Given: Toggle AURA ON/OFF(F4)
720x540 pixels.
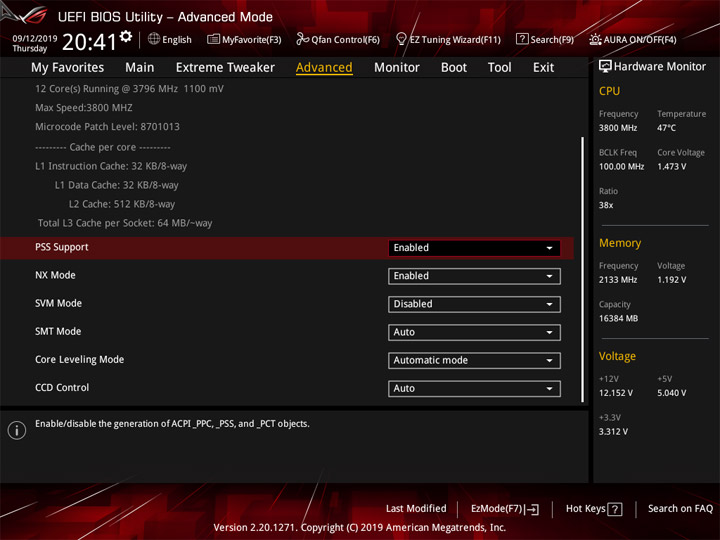Looking at the screenshot, I should pos(633,39).
